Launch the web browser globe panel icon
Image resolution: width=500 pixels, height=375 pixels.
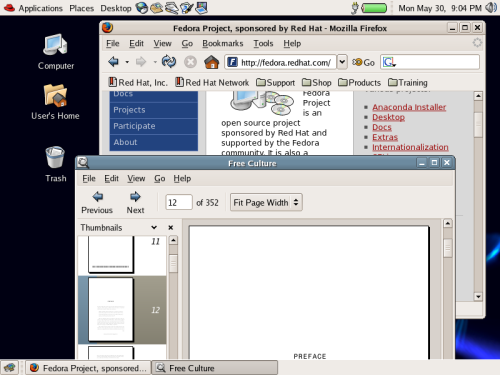(142, 8)
